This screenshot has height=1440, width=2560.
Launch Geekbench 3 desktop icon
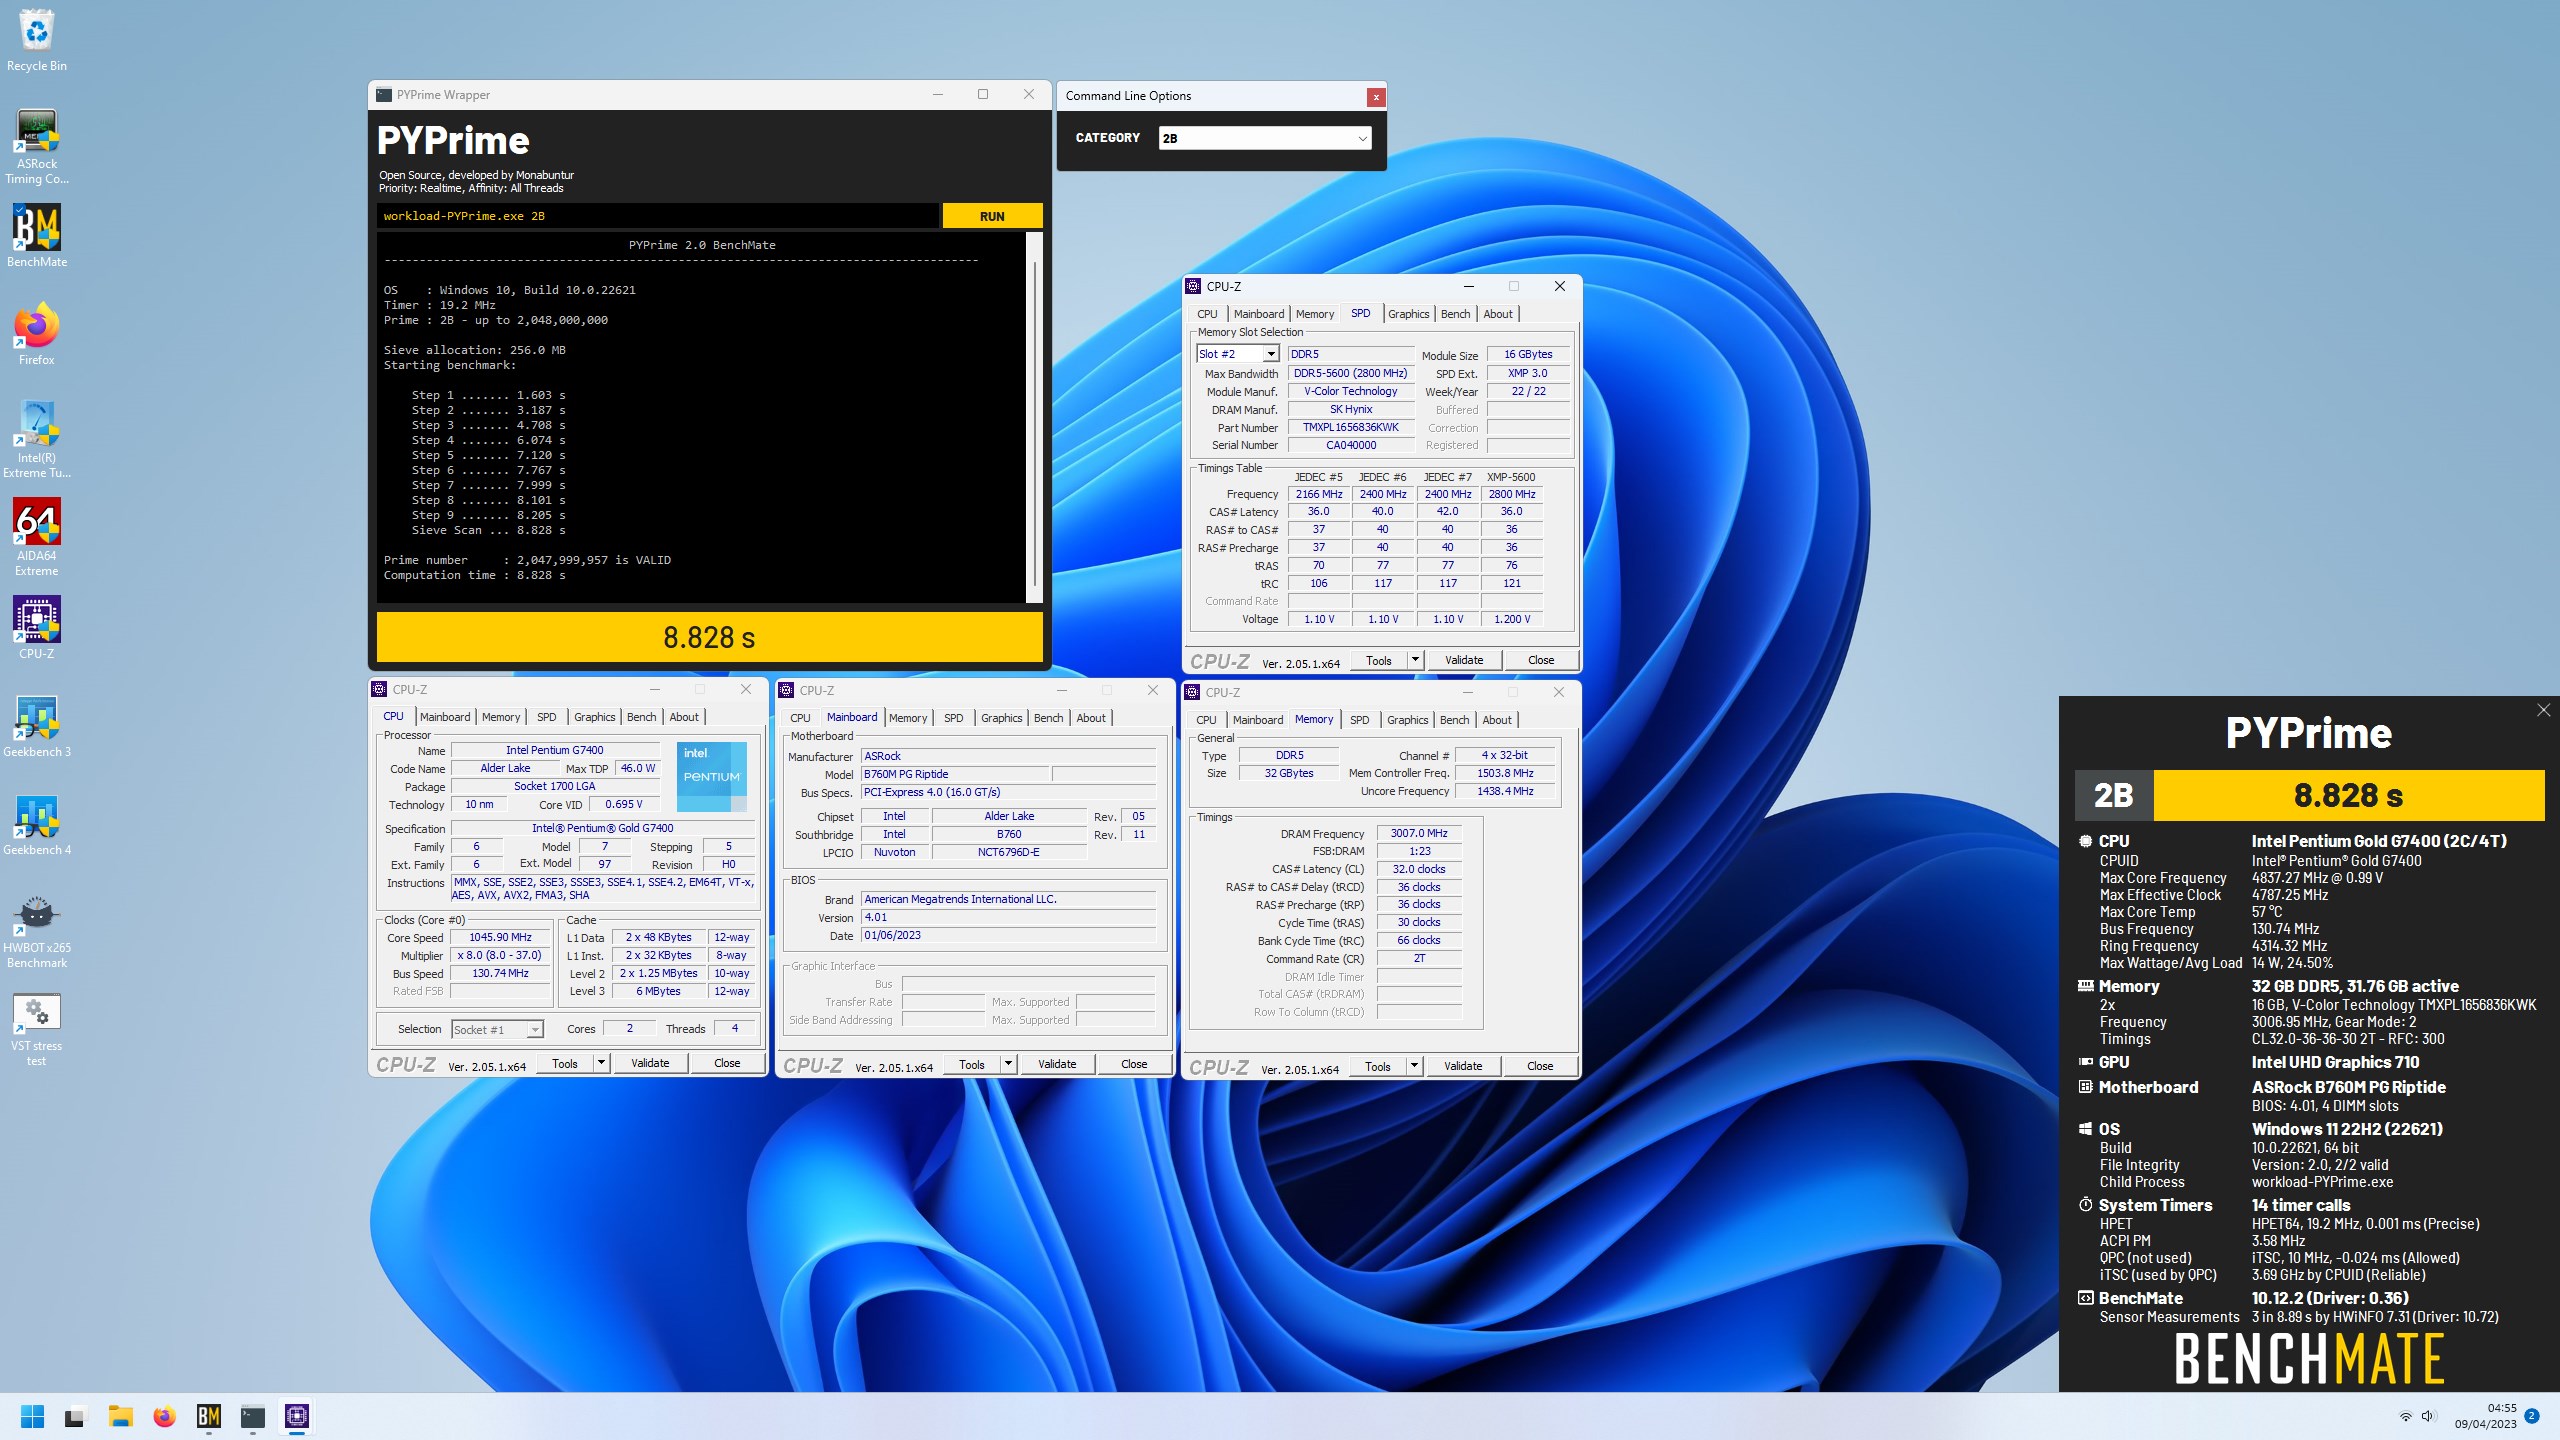pyautogui.click(x=37, y=726)
